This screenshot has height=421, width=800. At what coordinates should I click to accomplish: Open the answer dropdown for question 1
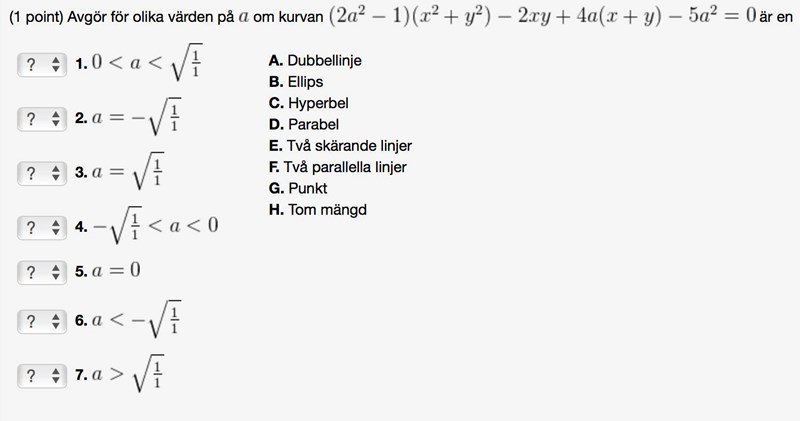[x=42, y=65]
